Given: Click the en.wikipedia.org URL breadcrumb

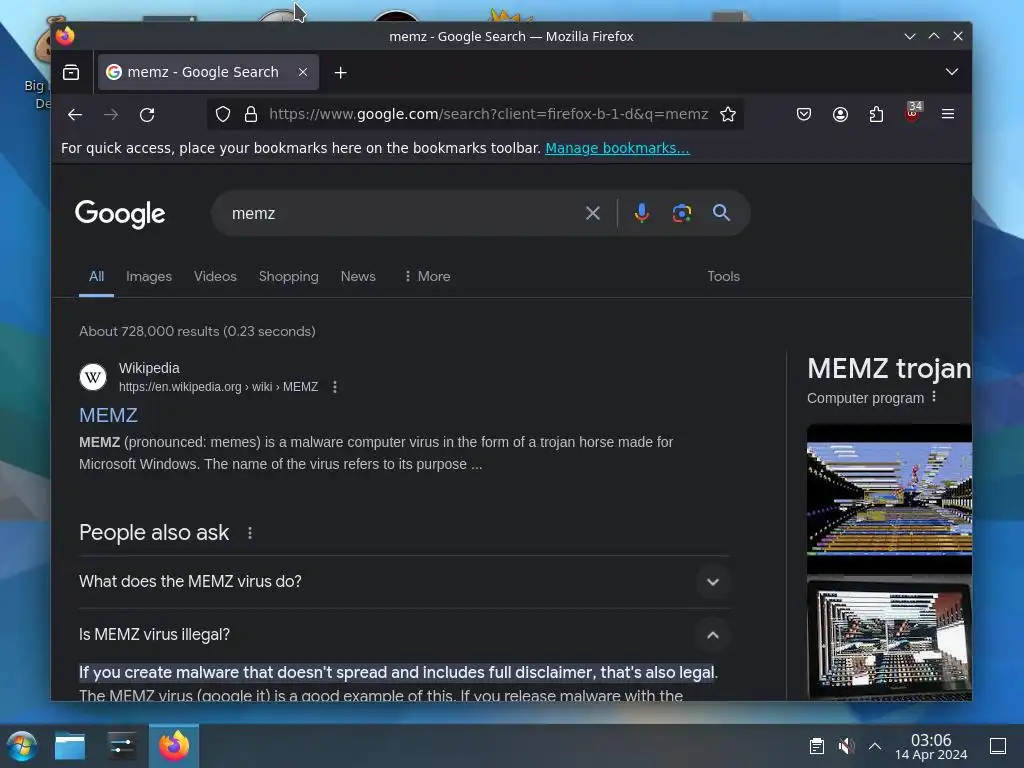Looking at the screenshot, I should pos(218,387).
